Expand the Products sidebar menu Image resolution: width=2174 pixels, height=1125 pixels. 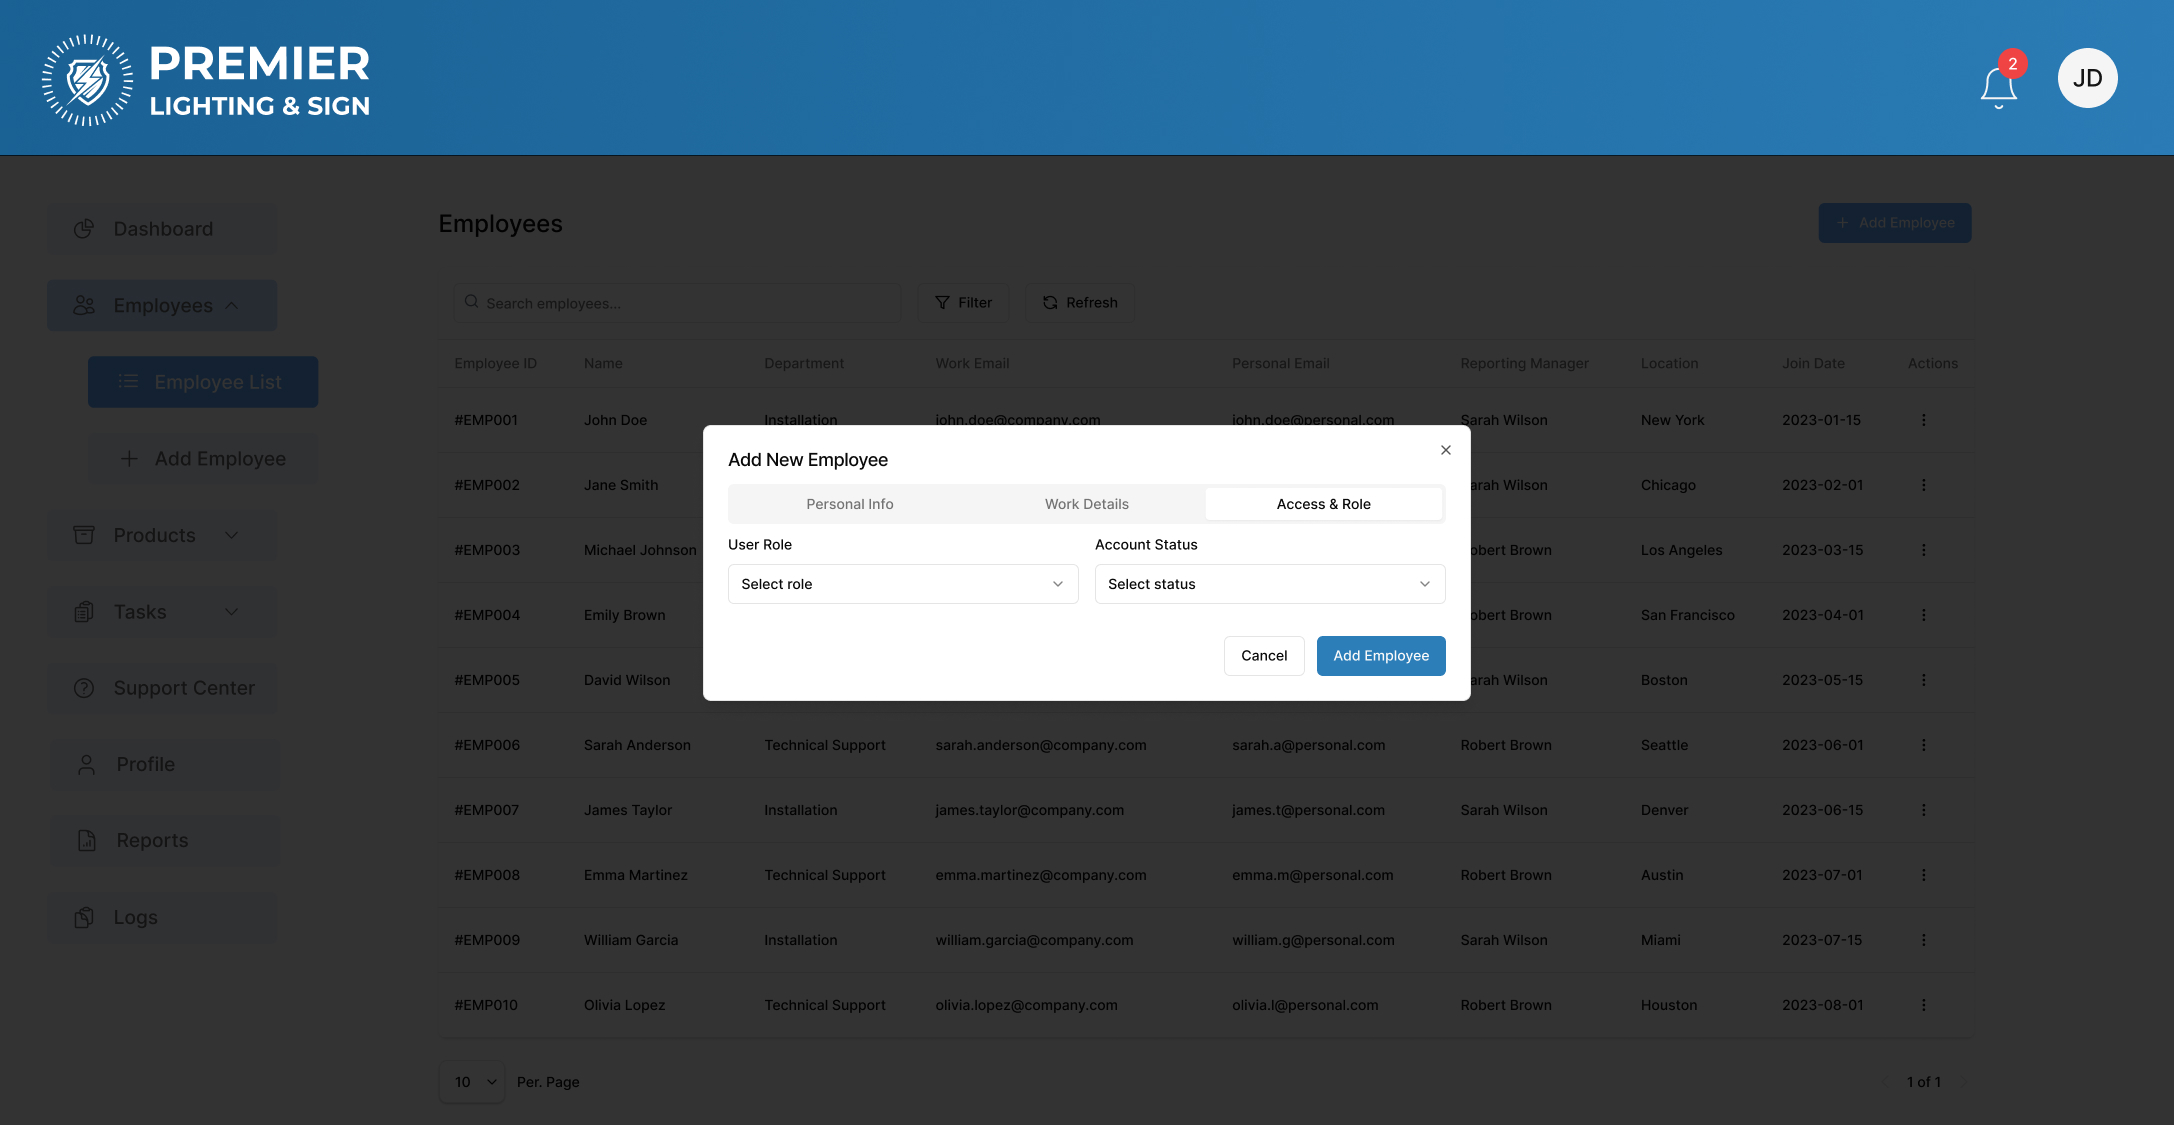(162, 536)
